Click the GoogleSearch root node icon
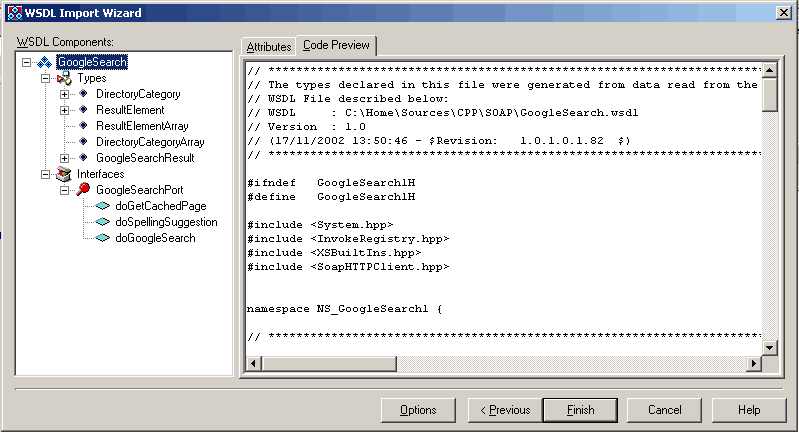The image size is (799, 432). (x=44, y=62)
